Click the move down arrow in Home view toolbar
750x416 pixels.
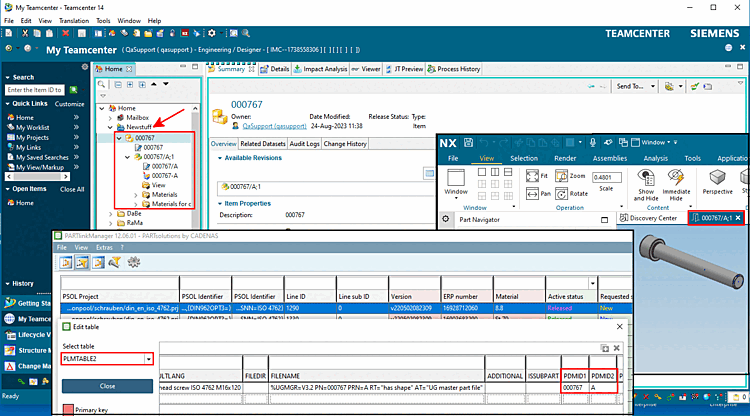pos(165,84)
